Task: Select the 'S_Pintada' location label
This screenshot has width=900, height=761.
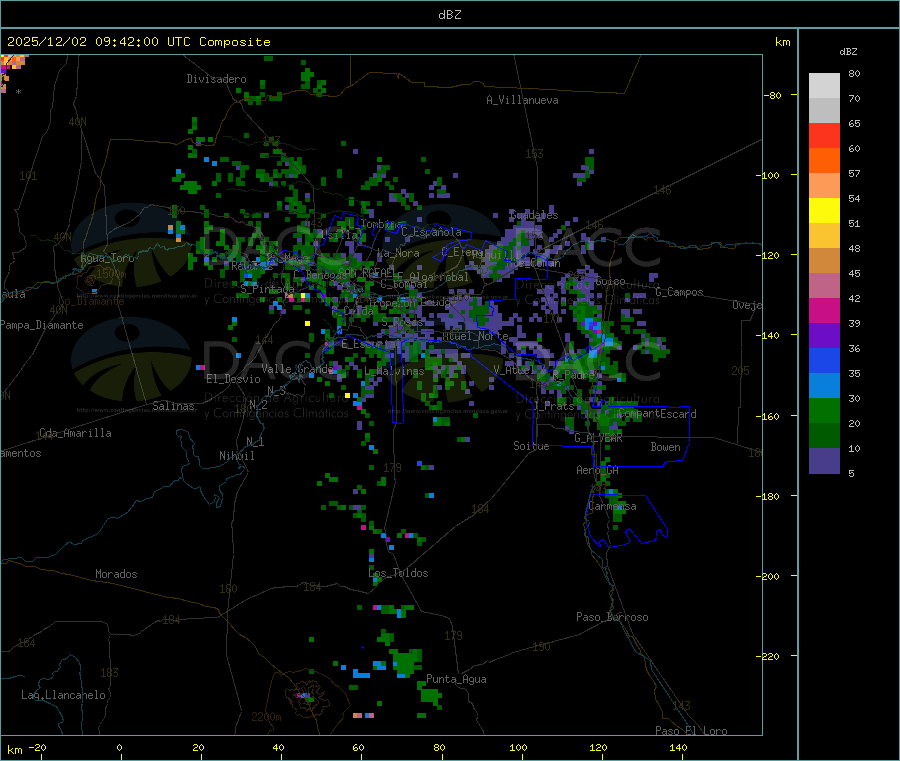Action: tap(267, 288)
